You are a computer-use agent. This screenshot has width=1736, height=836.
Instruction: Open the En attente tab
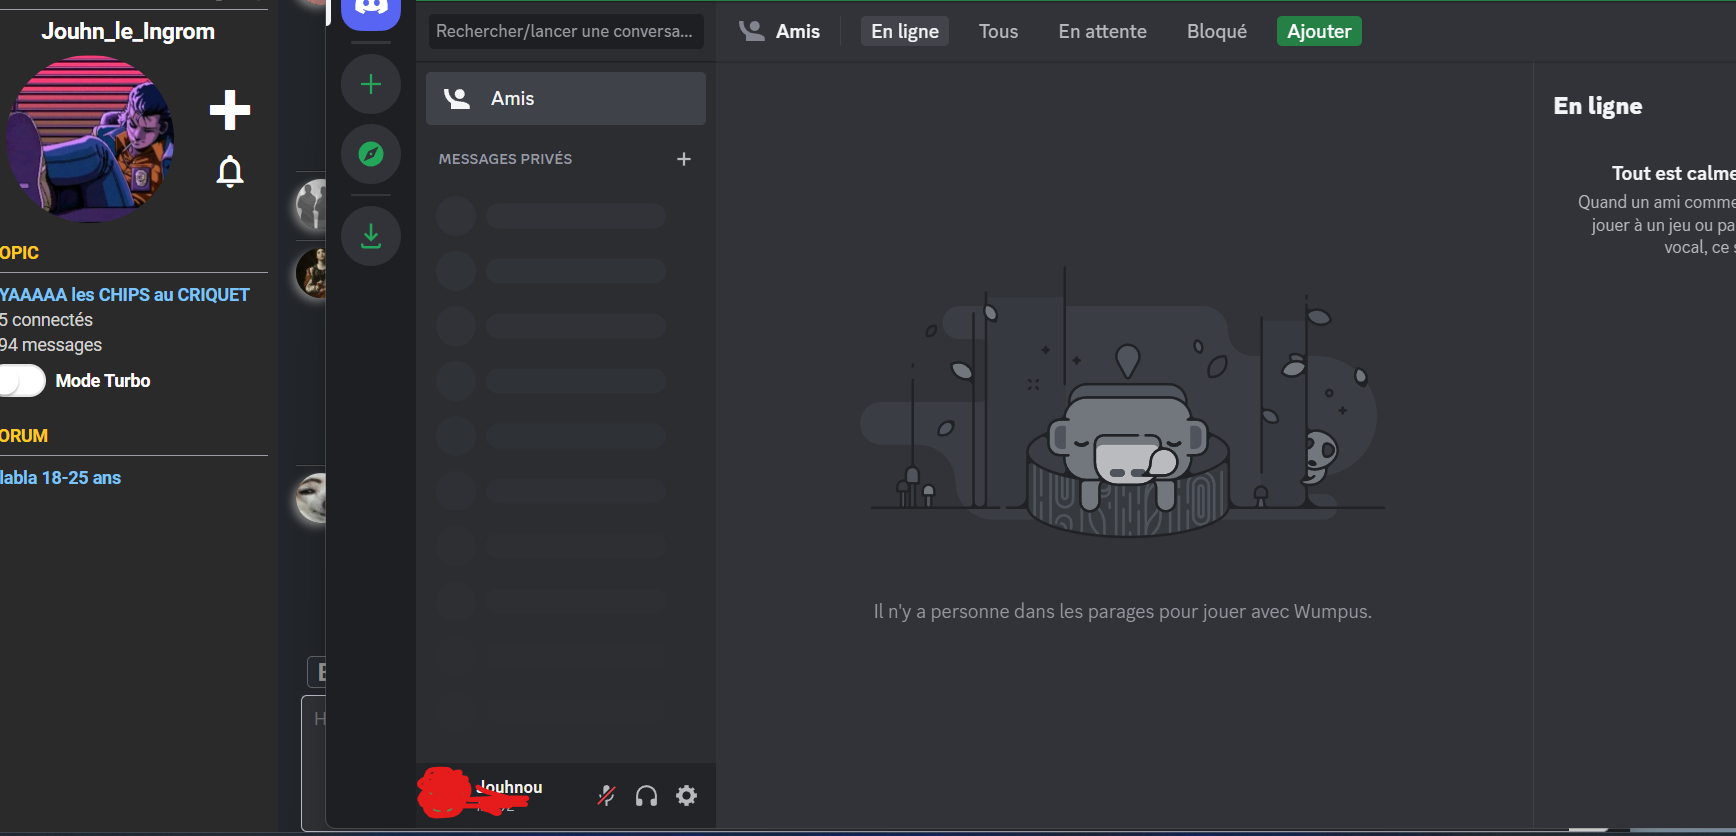tap(1103, 31)
